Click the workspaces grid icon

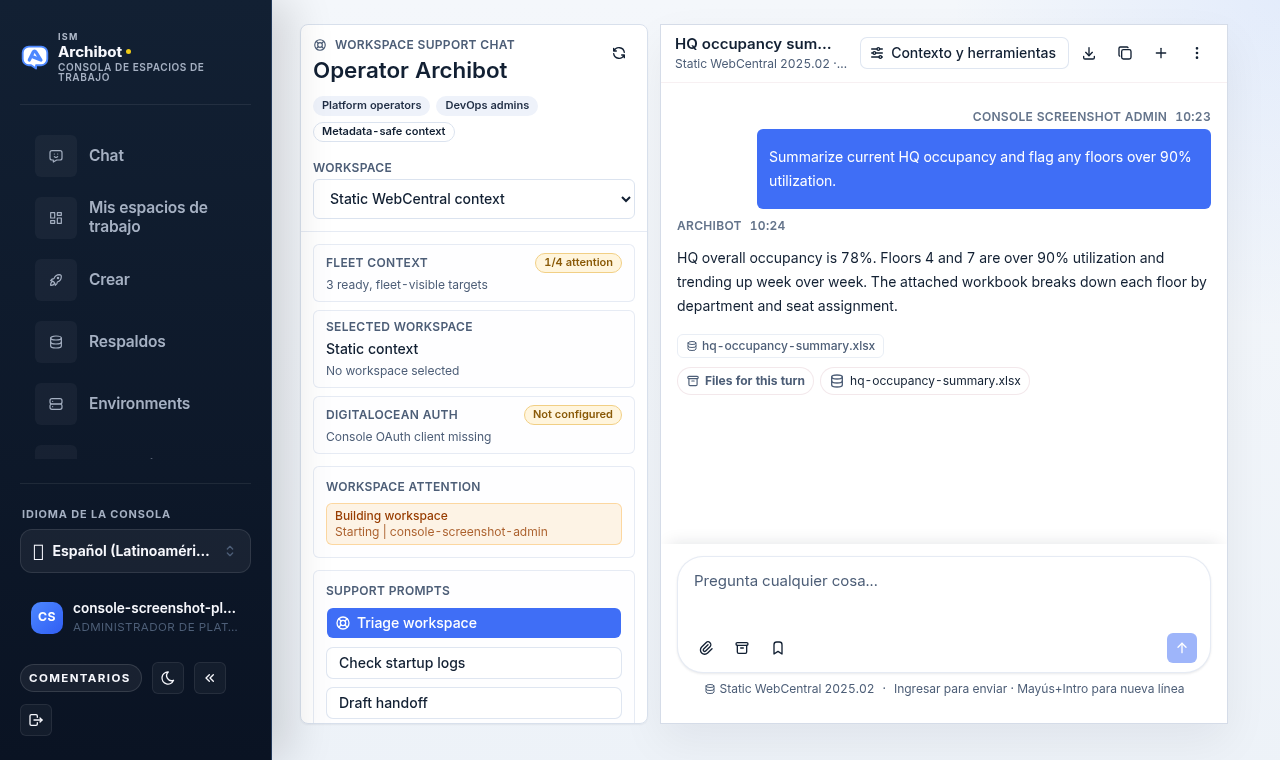pyautogui.click(x=56, y=218)
